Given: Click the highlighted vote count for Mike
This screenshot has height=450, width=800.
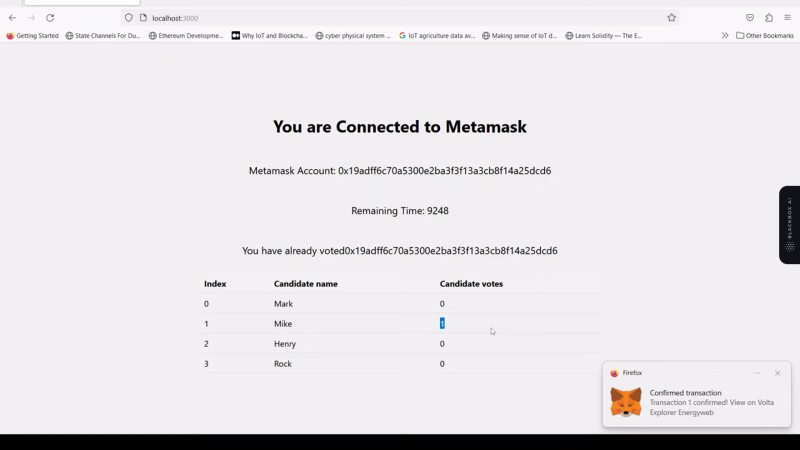Looking at the screenshot, I should (442, 323).
